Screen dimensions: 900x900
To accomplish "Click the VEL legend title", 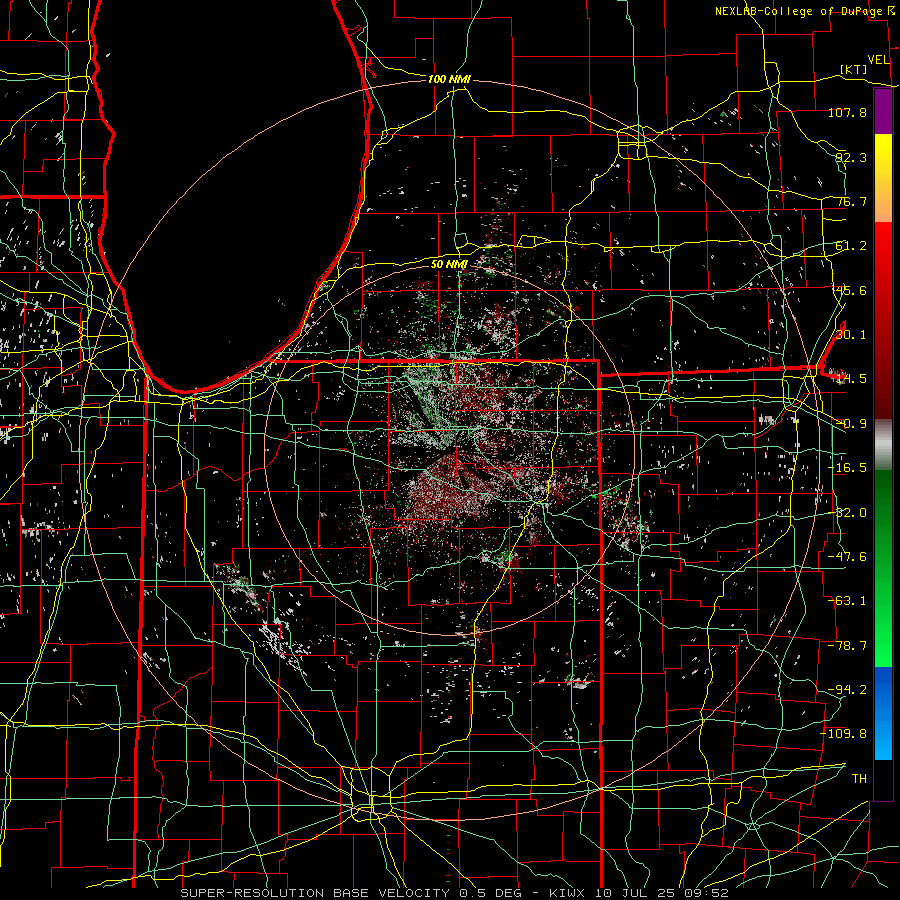I will coord(878,60).
